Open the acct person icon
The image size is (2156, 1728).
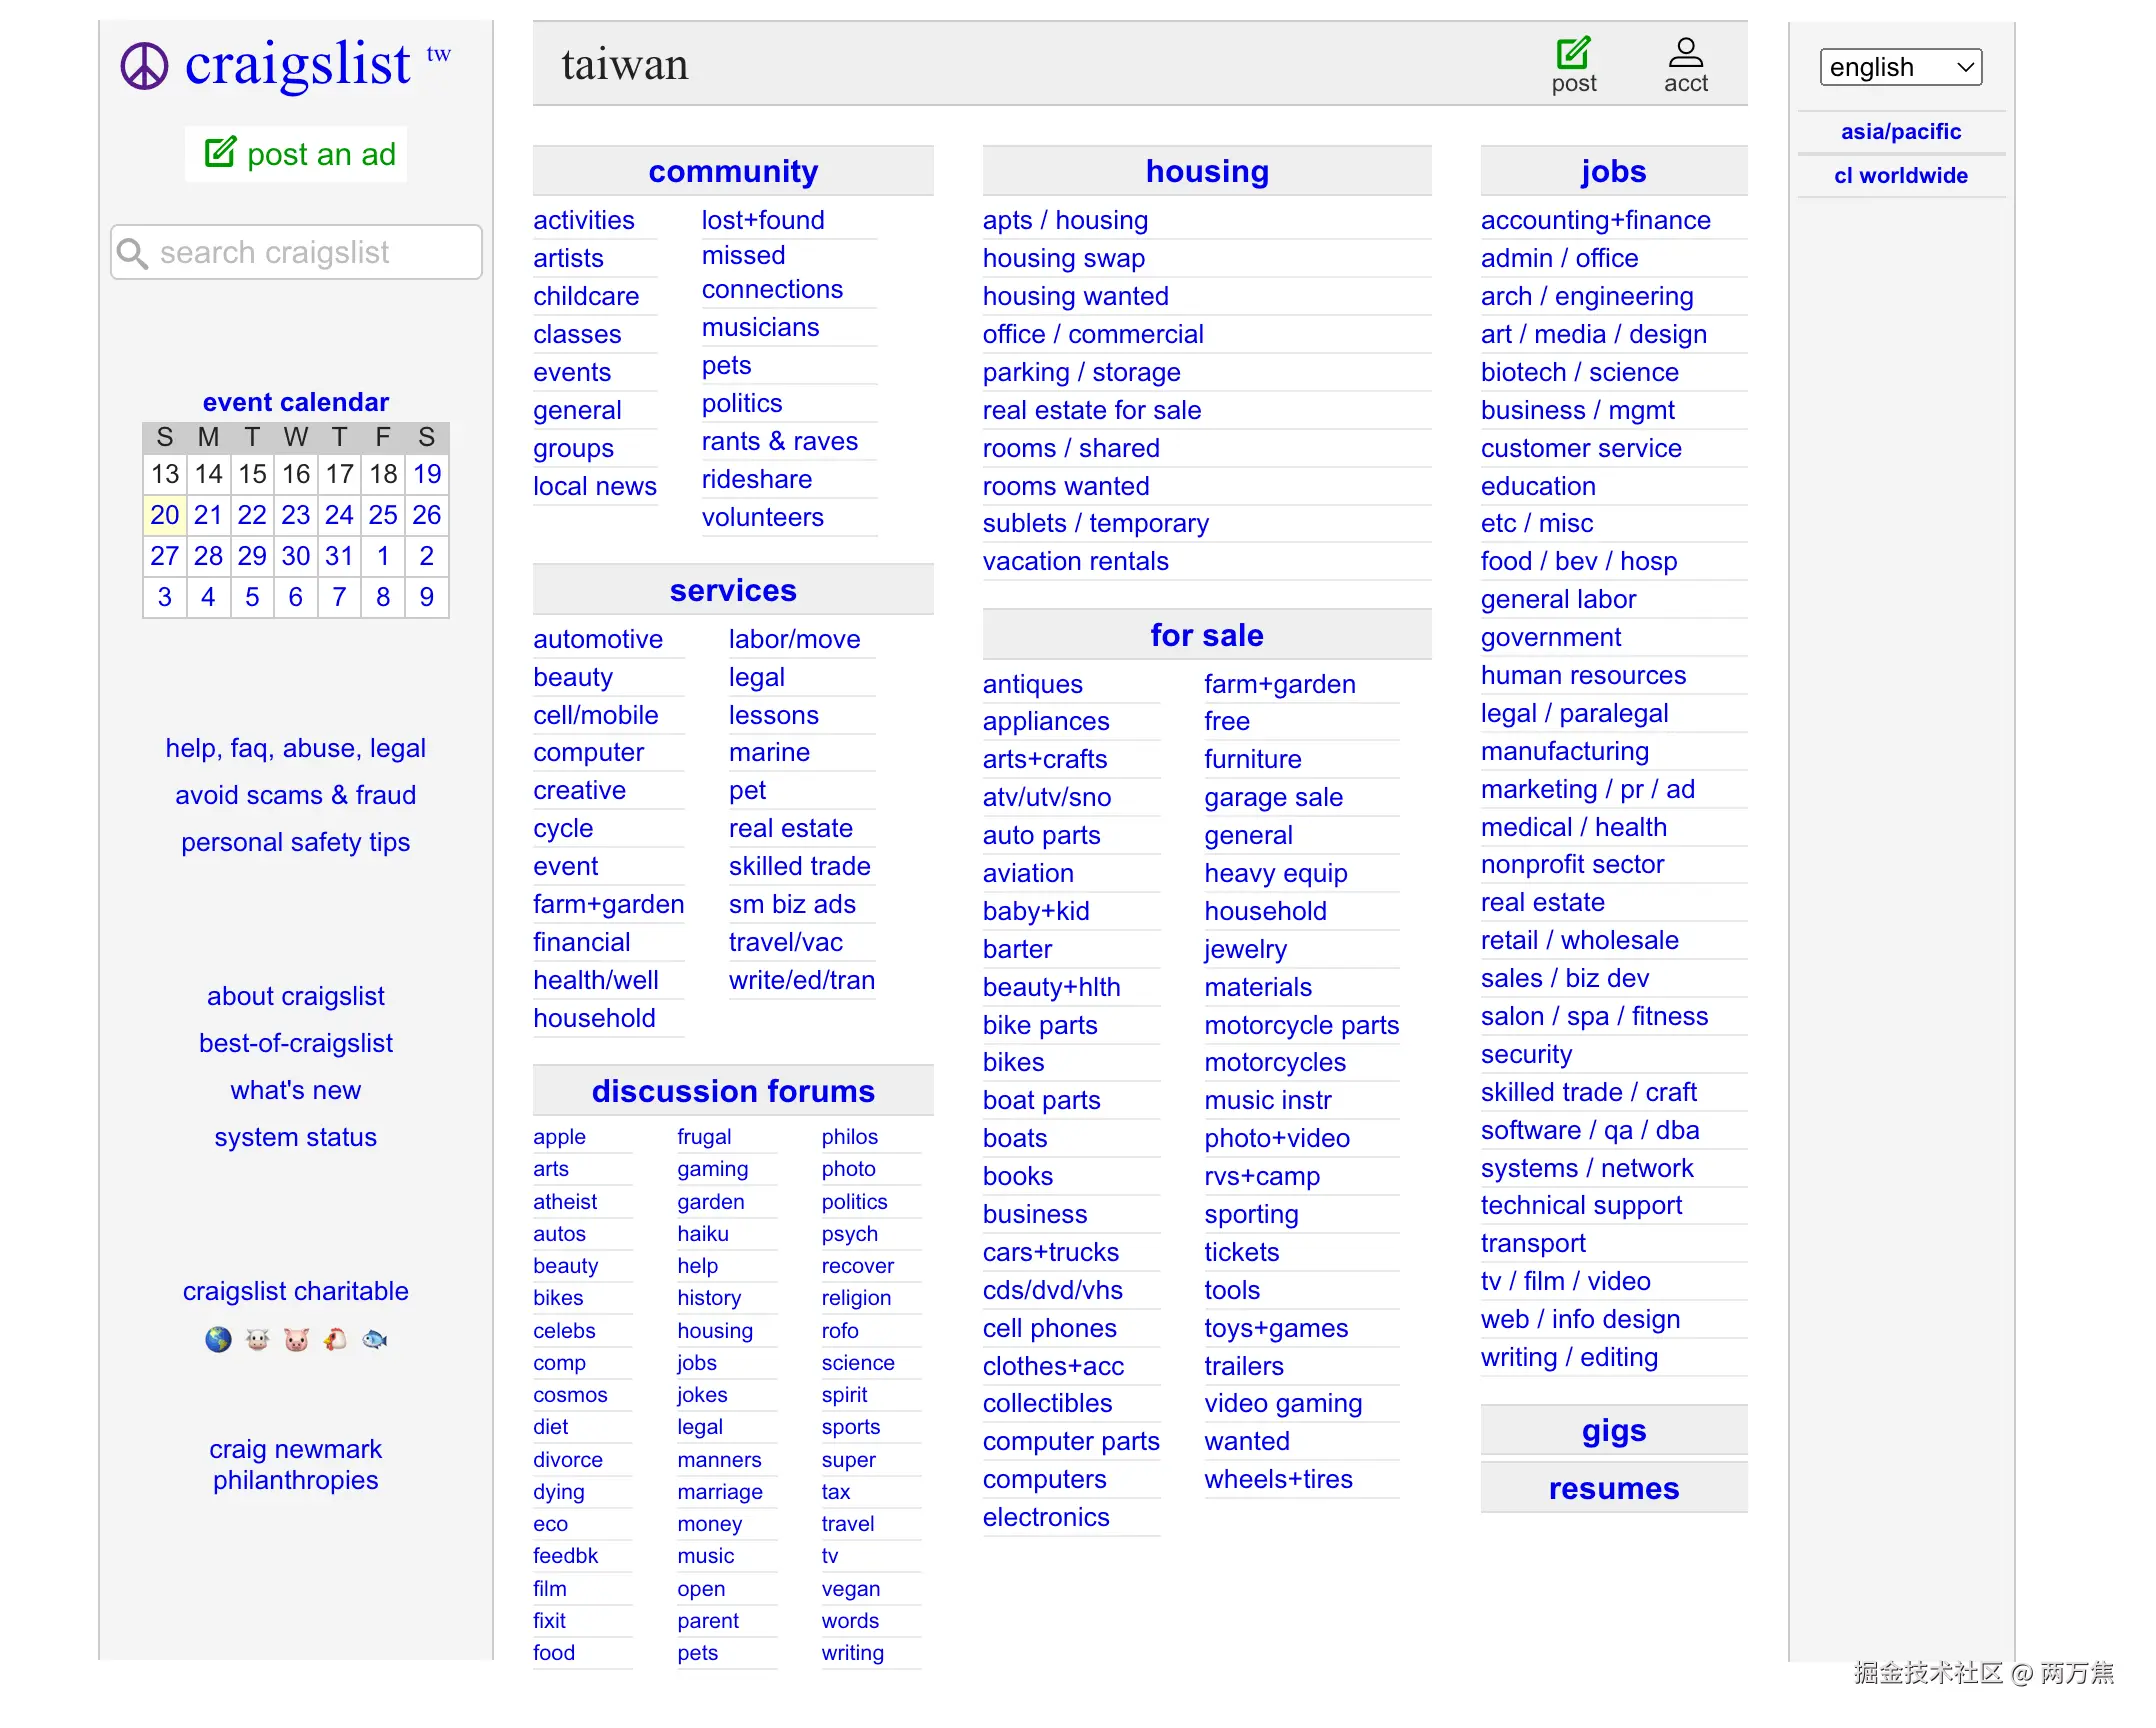(x=1684, y=53)
